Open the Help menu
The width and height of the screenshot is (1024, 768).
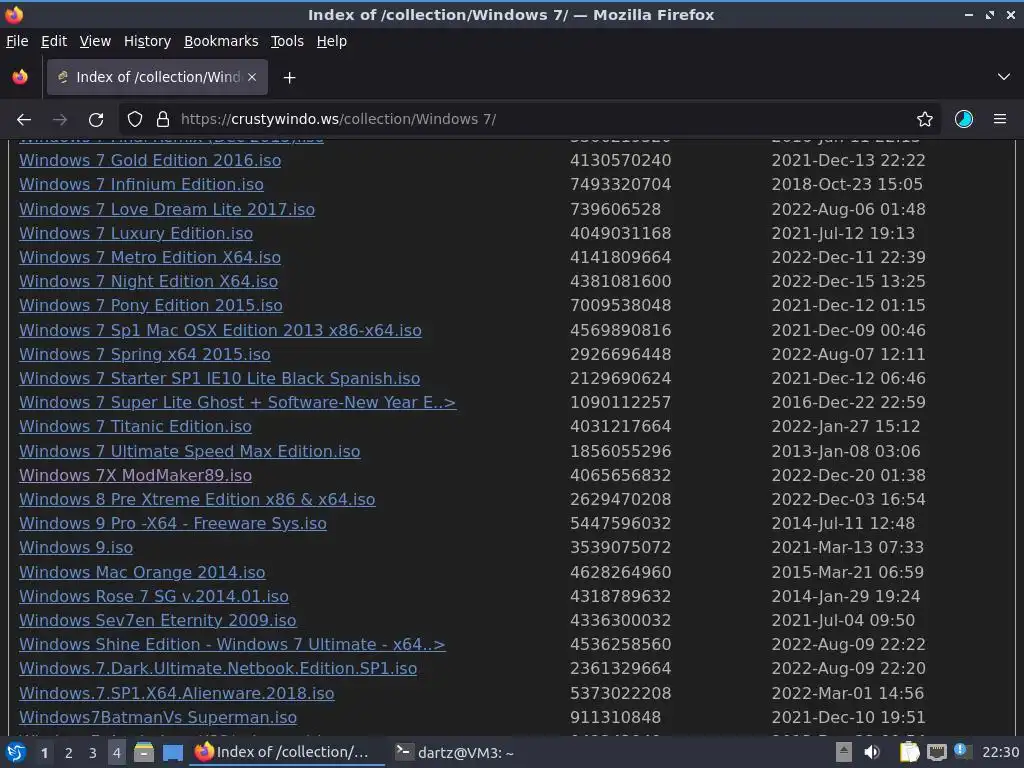click(x=332, y=41)
